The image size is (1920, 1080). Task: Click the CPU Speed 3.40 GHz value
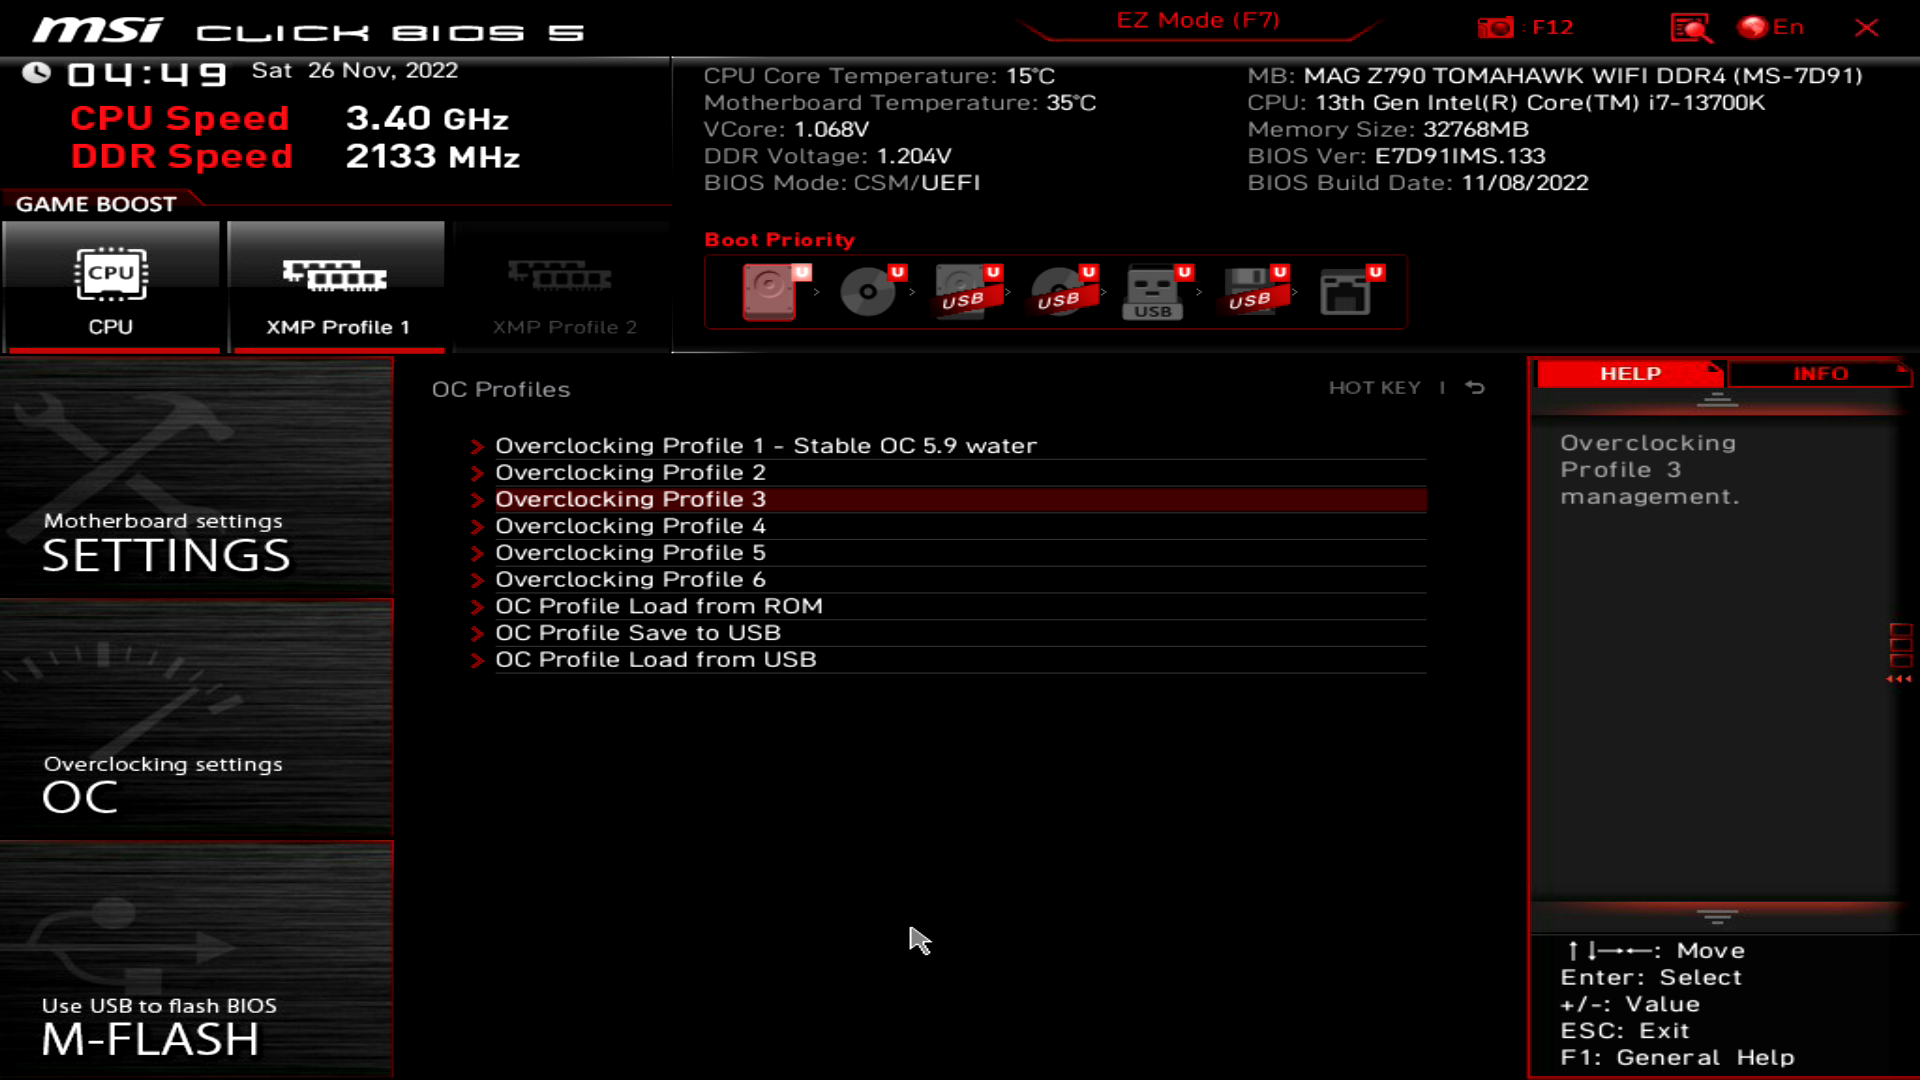(427, 119)
